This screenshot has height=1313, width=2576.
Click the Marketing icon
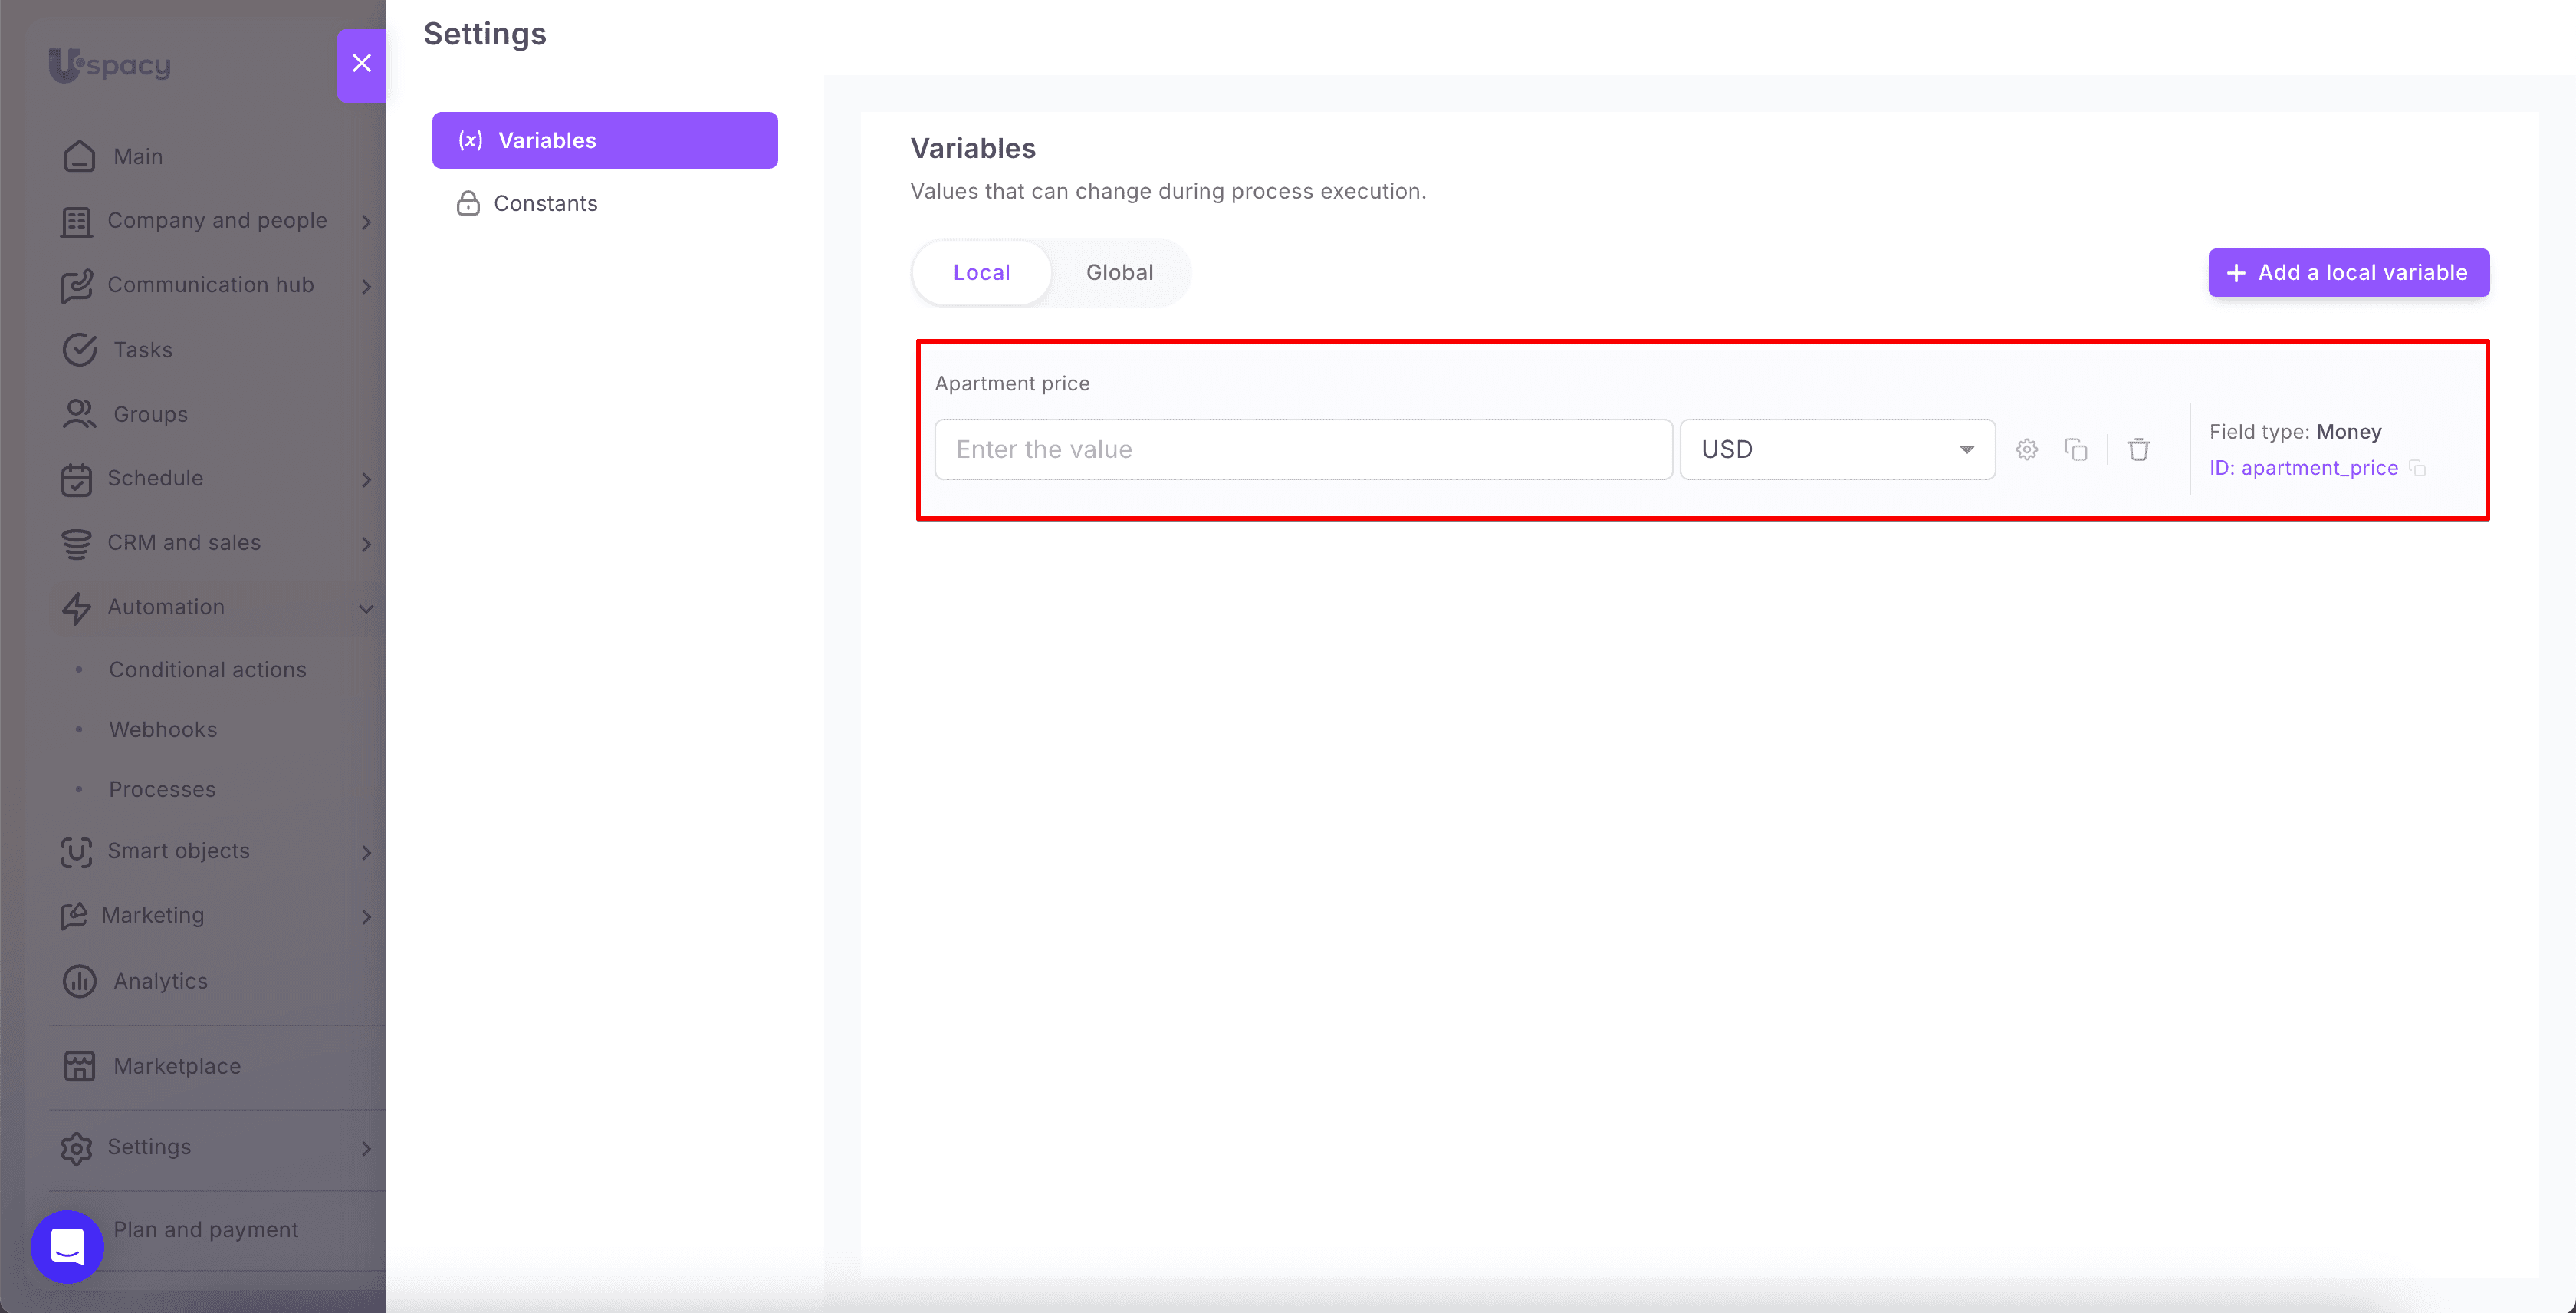tap(74, 915)
